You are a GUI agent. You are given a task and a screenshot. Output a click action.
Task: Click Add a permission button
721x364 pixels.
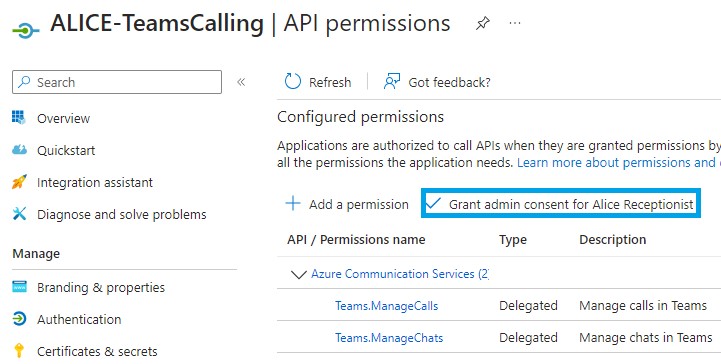click(347, 204)
